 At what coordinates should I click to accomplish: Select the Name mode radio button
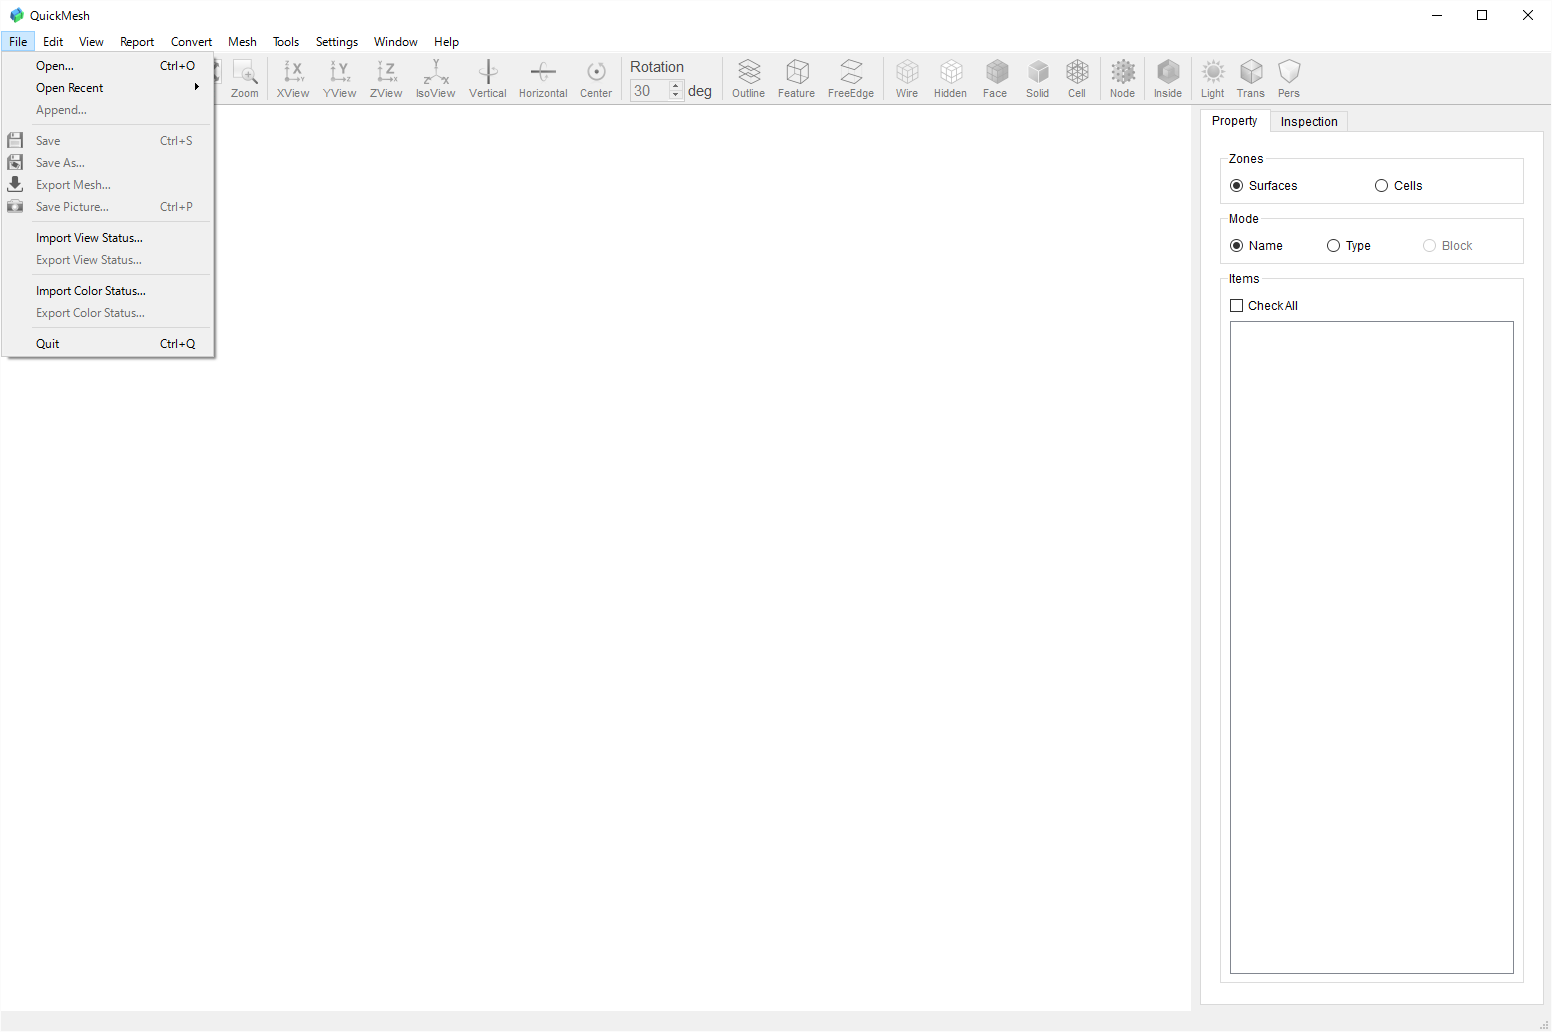coord(1237,246)
